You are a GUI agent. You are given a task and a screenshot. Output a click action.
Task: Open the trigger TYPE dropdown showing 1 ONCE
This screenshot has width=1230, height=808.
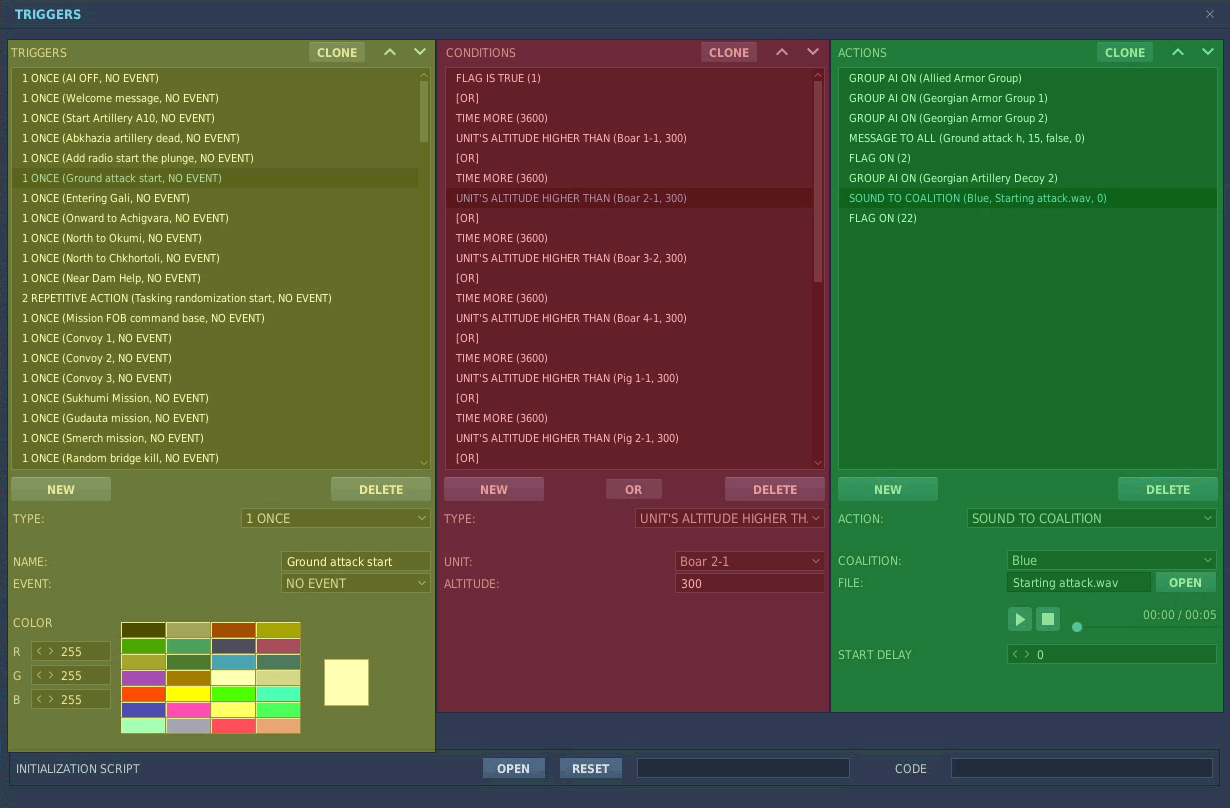(336, 518)
